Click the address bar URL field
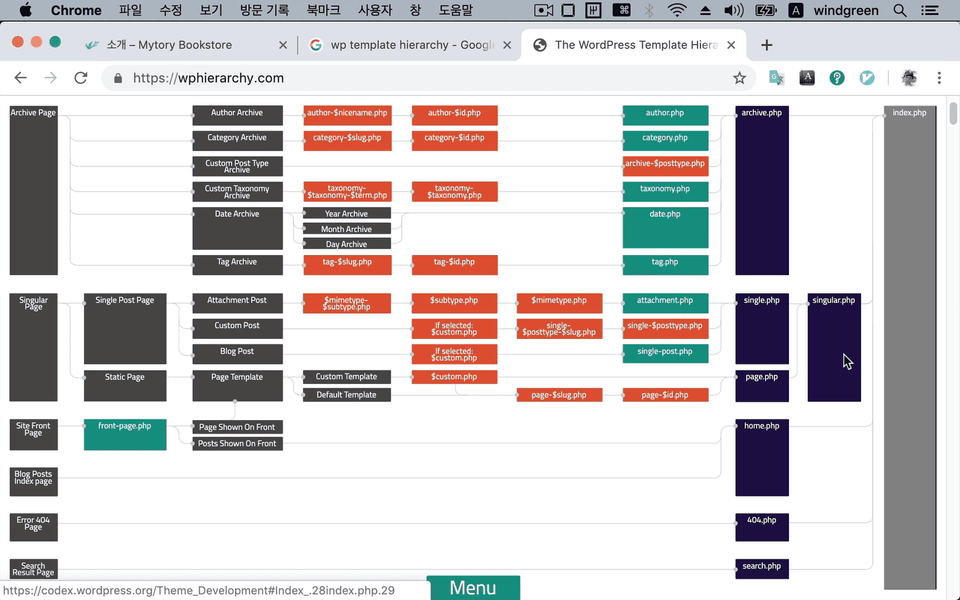The width and height of the screenshot is (960, 600). pos(429,78)
